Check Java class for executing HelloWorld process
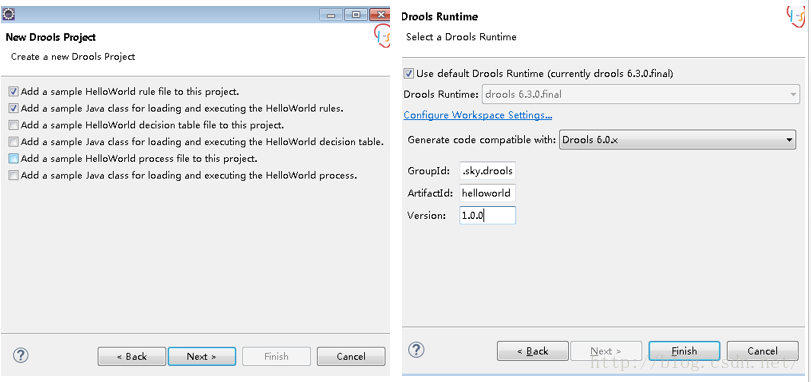The height and width of the screenshot is (382, 811). pyautogui.click(x=13, y=175)
